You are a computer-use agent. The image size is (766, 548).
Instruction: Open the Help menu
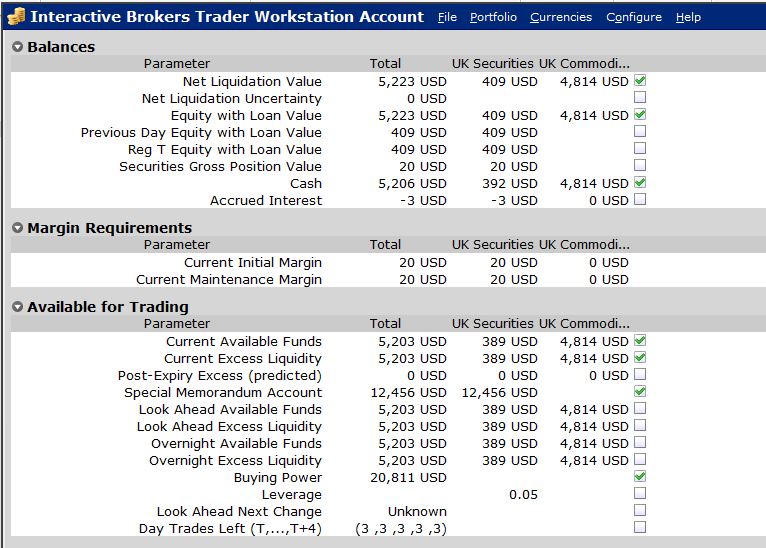(x=688, y=17)
